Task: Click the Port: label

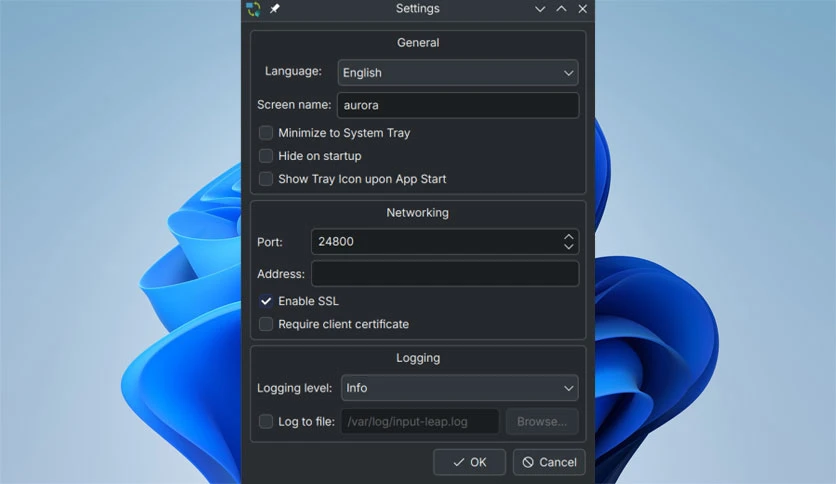Action: pyautogui.click(x=270, y=242)
